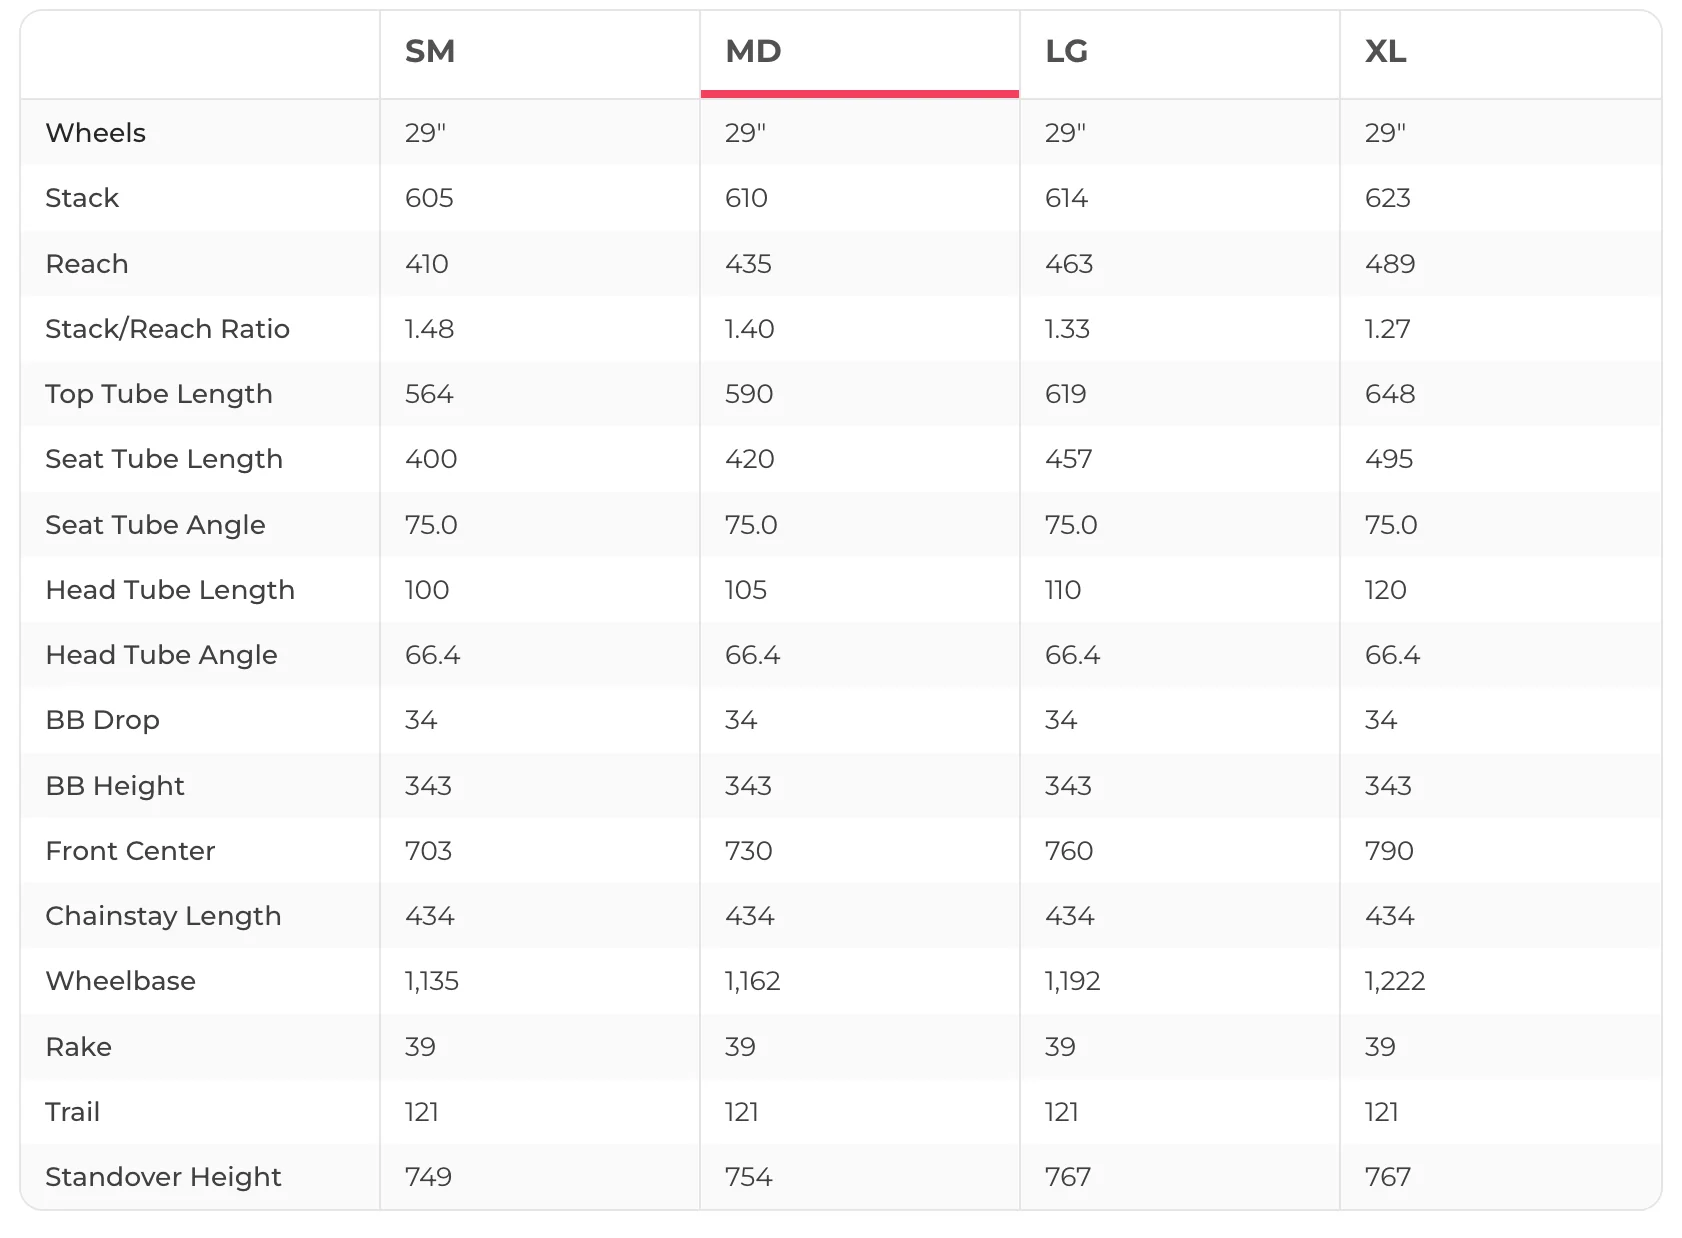The height and width of the screenshot is (1238, 1682).
Task: Click the SM Stack value 605
Action: point(429,198)
